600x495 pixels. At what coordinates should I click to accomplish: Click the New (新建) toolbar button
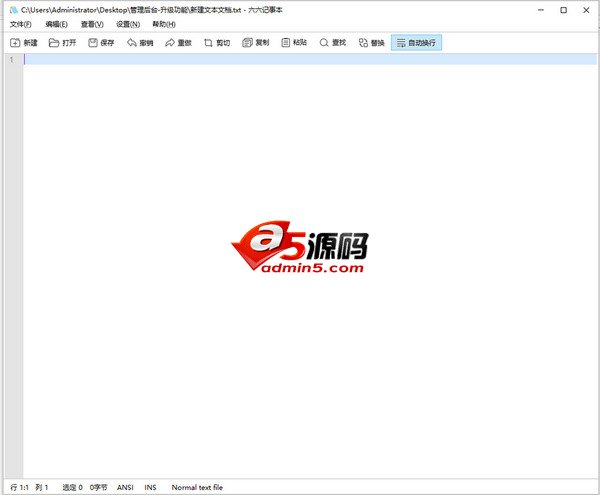24,43
